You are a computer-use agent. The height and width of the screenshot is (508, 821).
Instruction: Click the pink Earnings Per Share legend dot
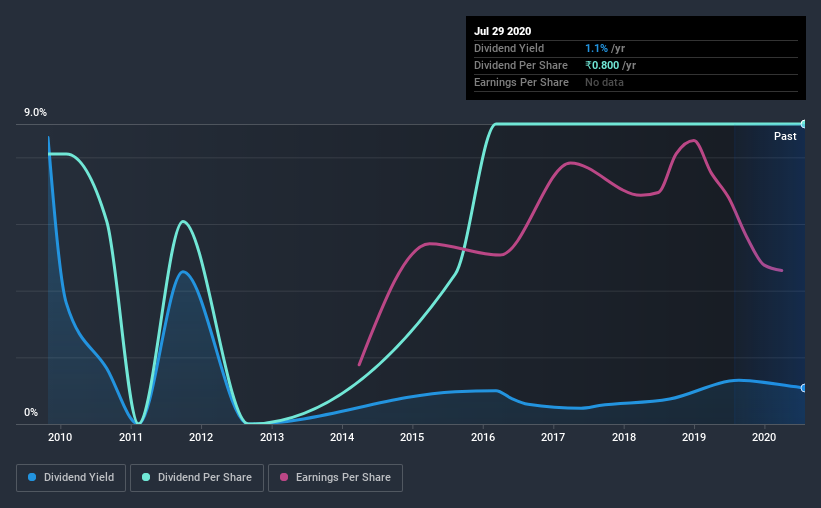point(284,477)
